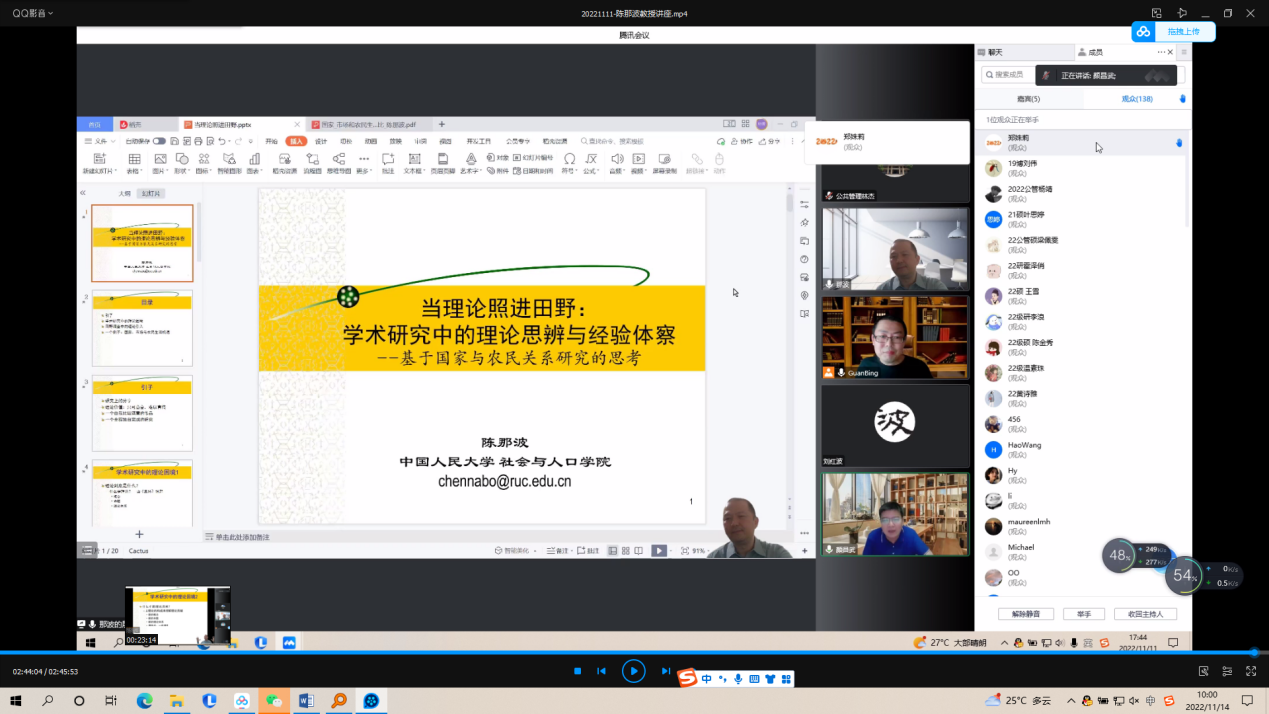Open the 设计 ribbon tab
The height and width of the screenshot is (714, 1269).
click(321, 141)
